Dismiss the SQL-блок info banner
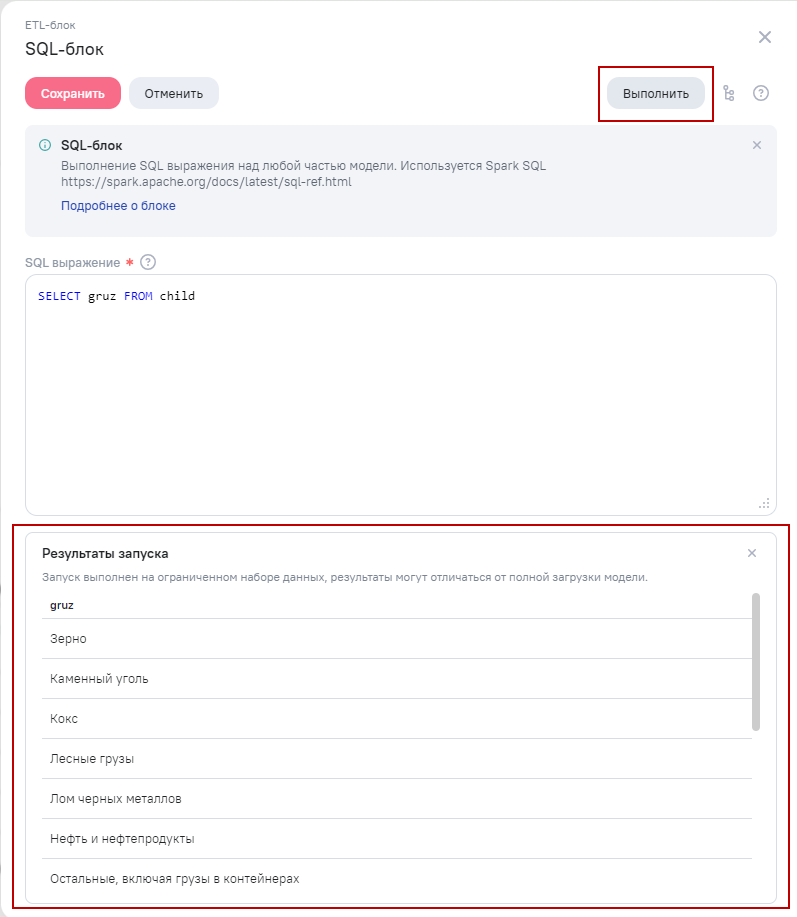Image resolution: width=797 pixels, height=917 pixels. (757, 145)
